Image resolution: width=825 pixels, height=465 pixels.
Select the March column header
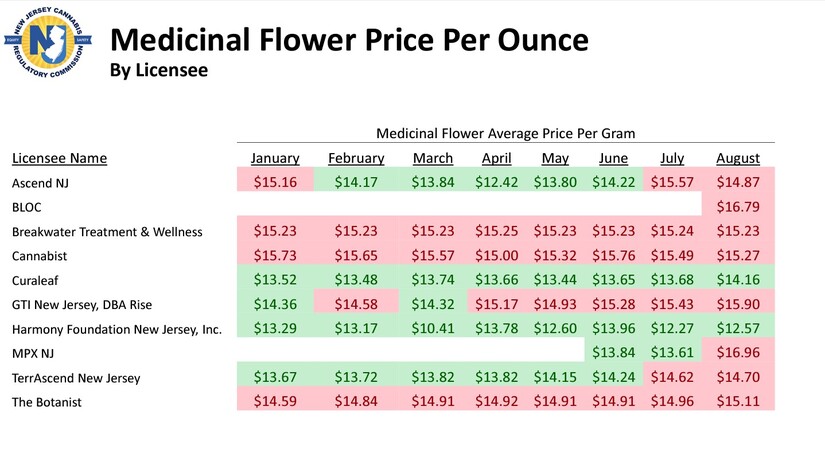pyautogui.click(x=433, y=158)
